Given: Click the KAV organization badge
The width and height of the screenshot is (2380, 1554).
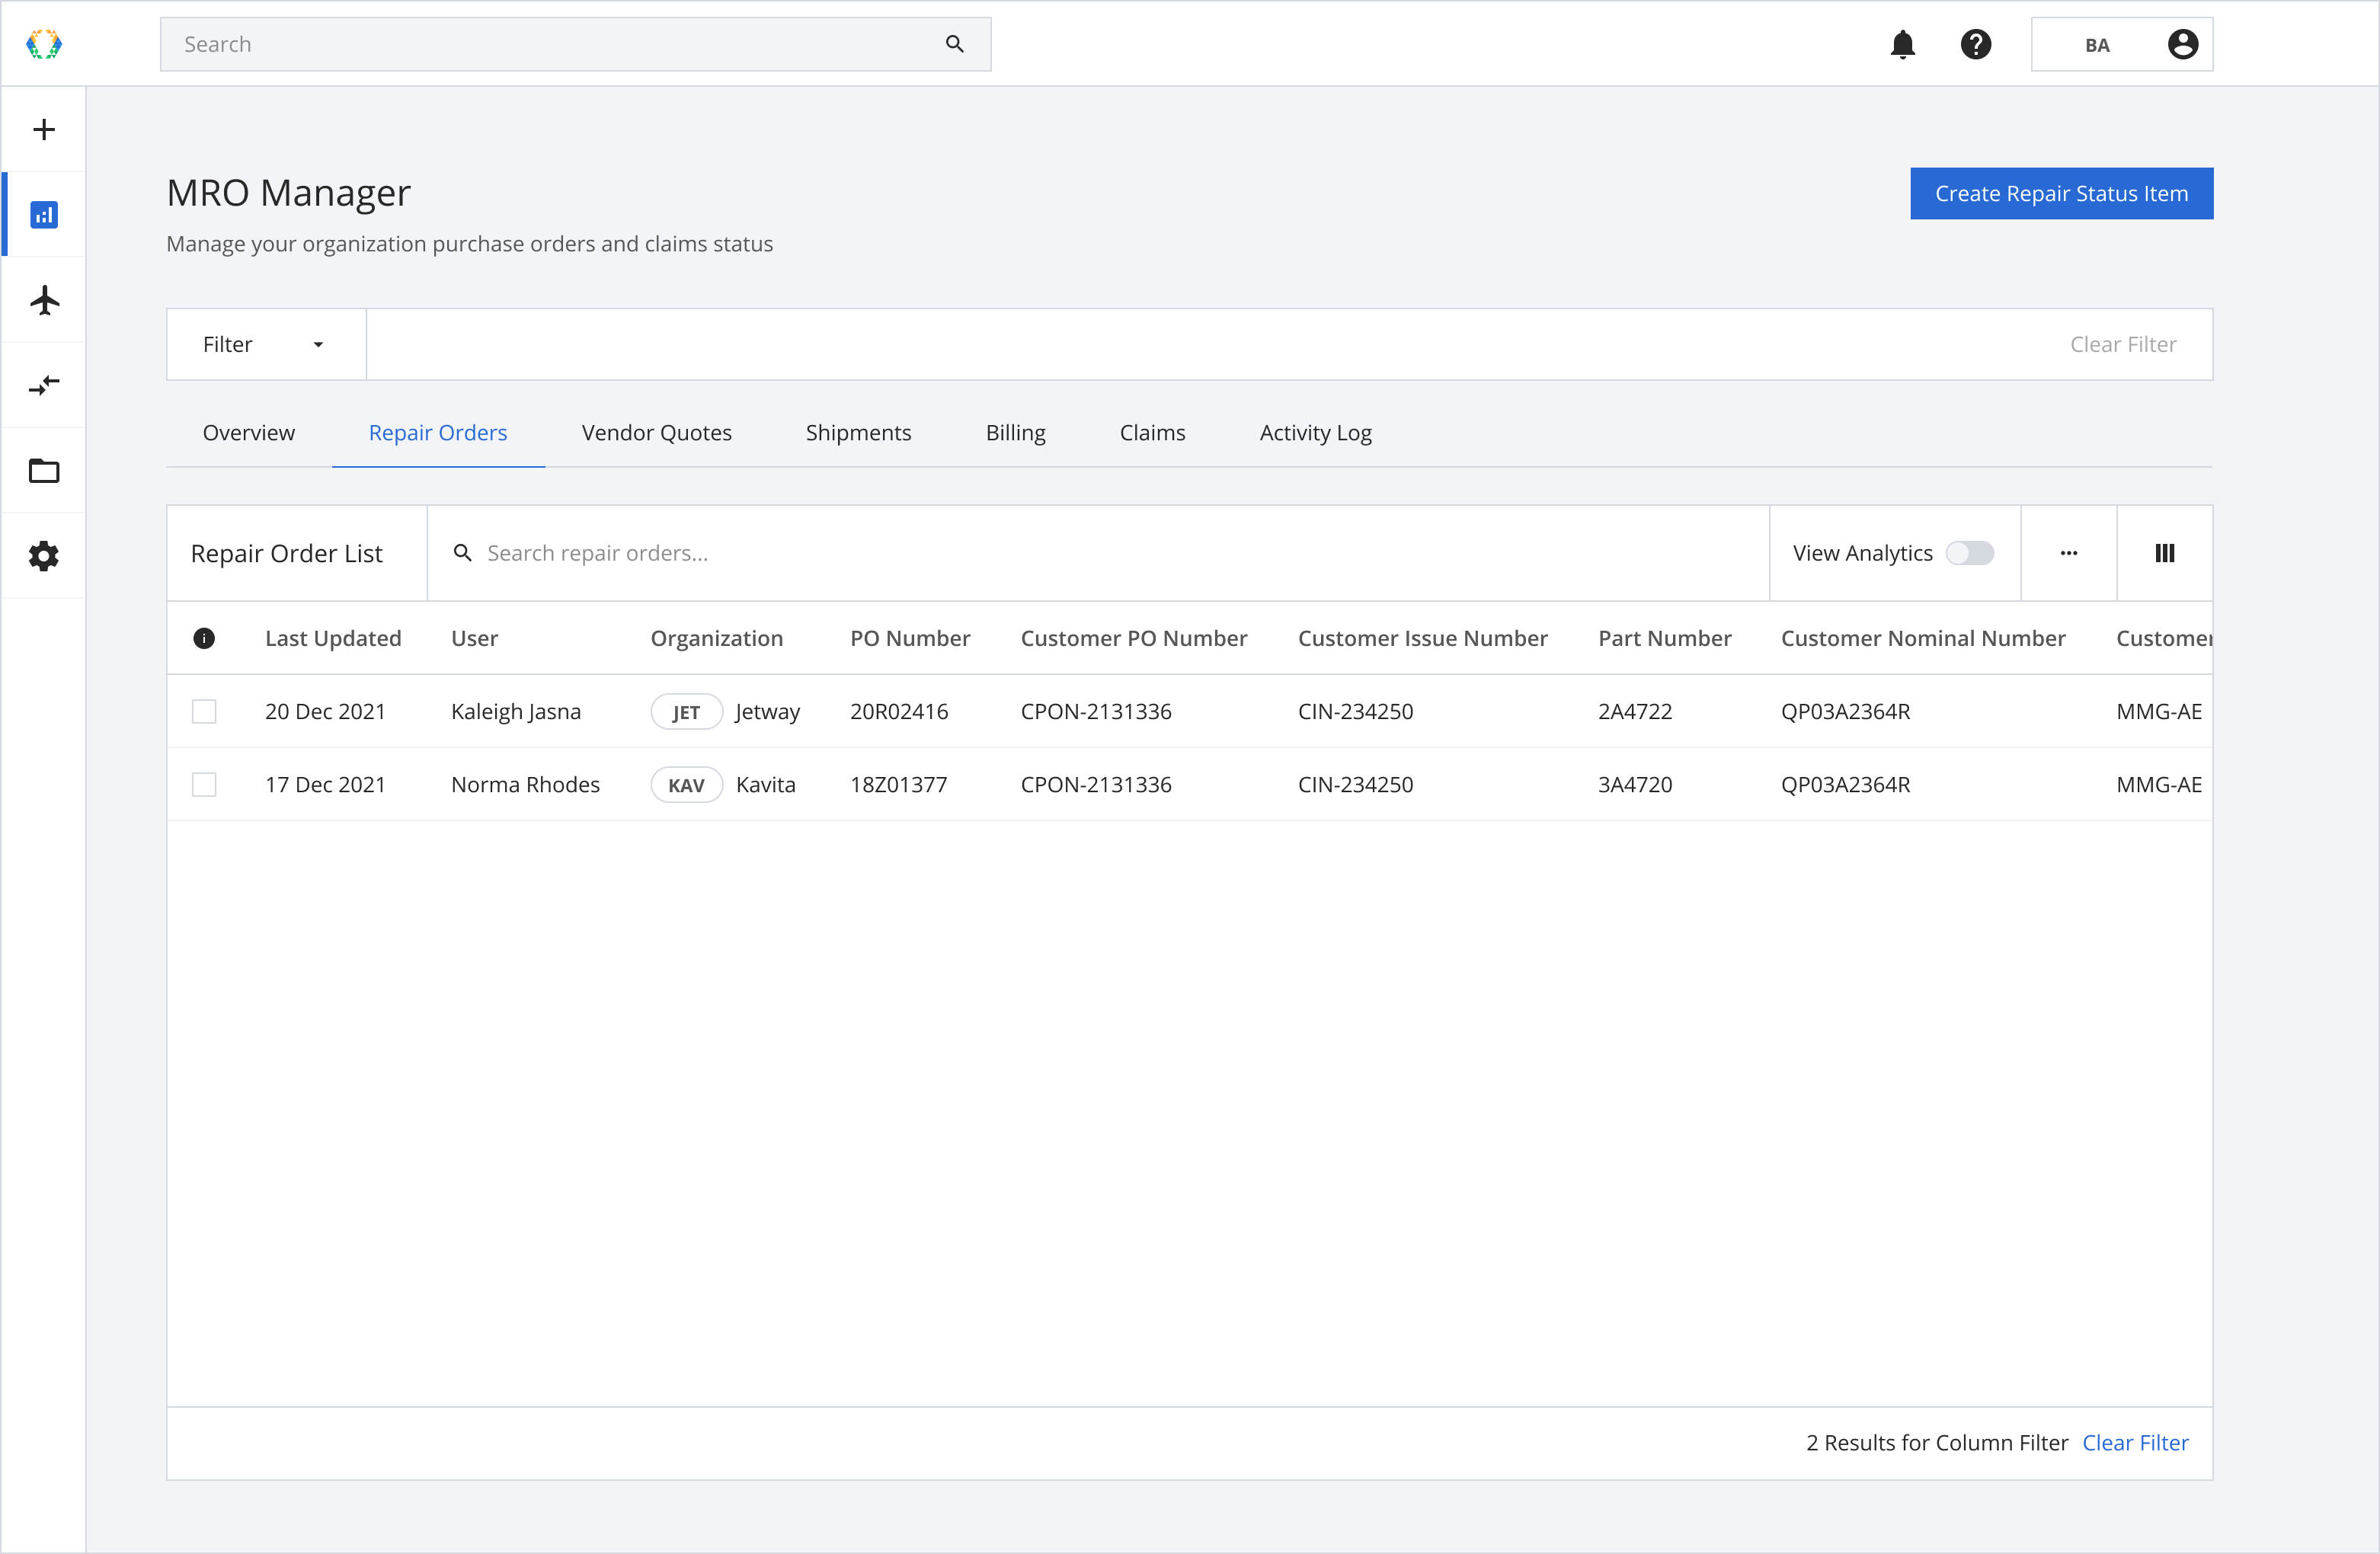Looking at the screenshot, I should 686,785.
